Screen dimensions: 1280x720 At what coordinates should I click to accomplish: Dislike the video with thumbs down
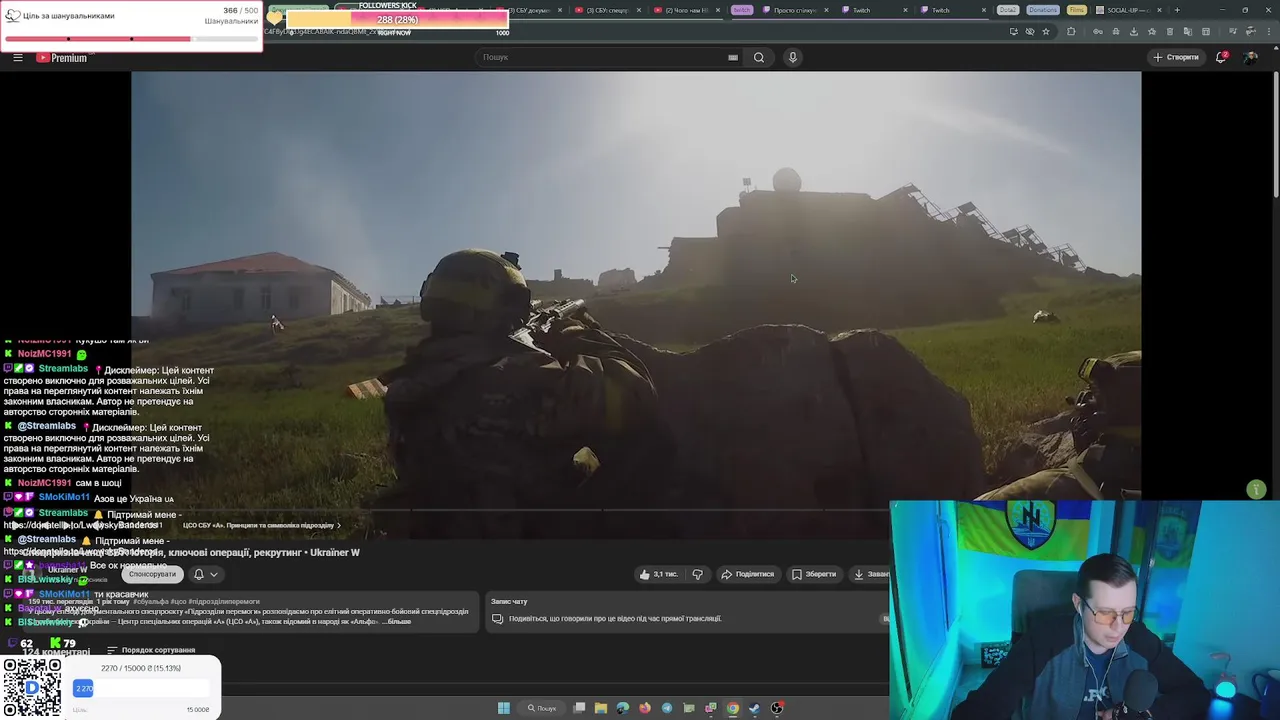click(x=697, y=574)
